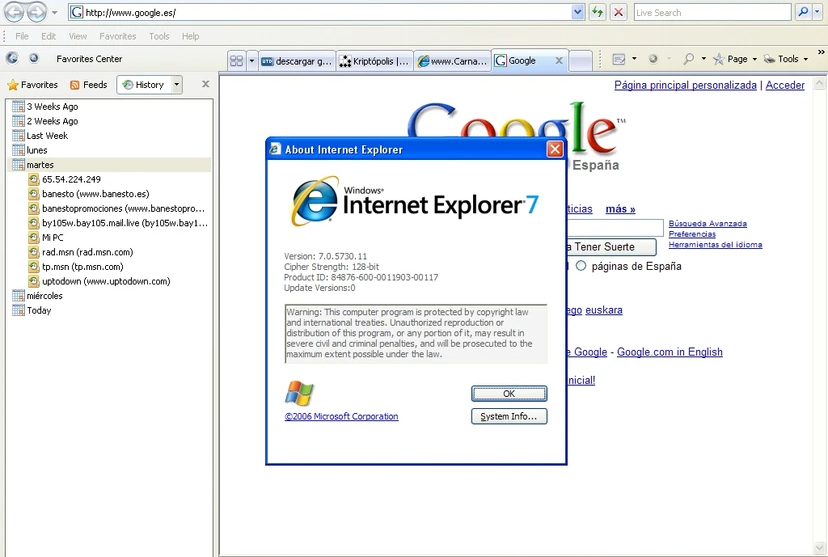828x557 pixels.
Task: Switch to the www.Carna... tab
Action: [x=453, y=61]
